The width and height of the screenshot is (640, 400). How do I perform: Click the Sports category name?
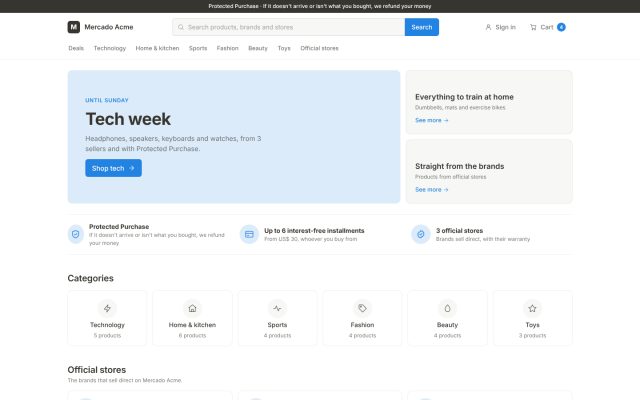pos(277,325)
